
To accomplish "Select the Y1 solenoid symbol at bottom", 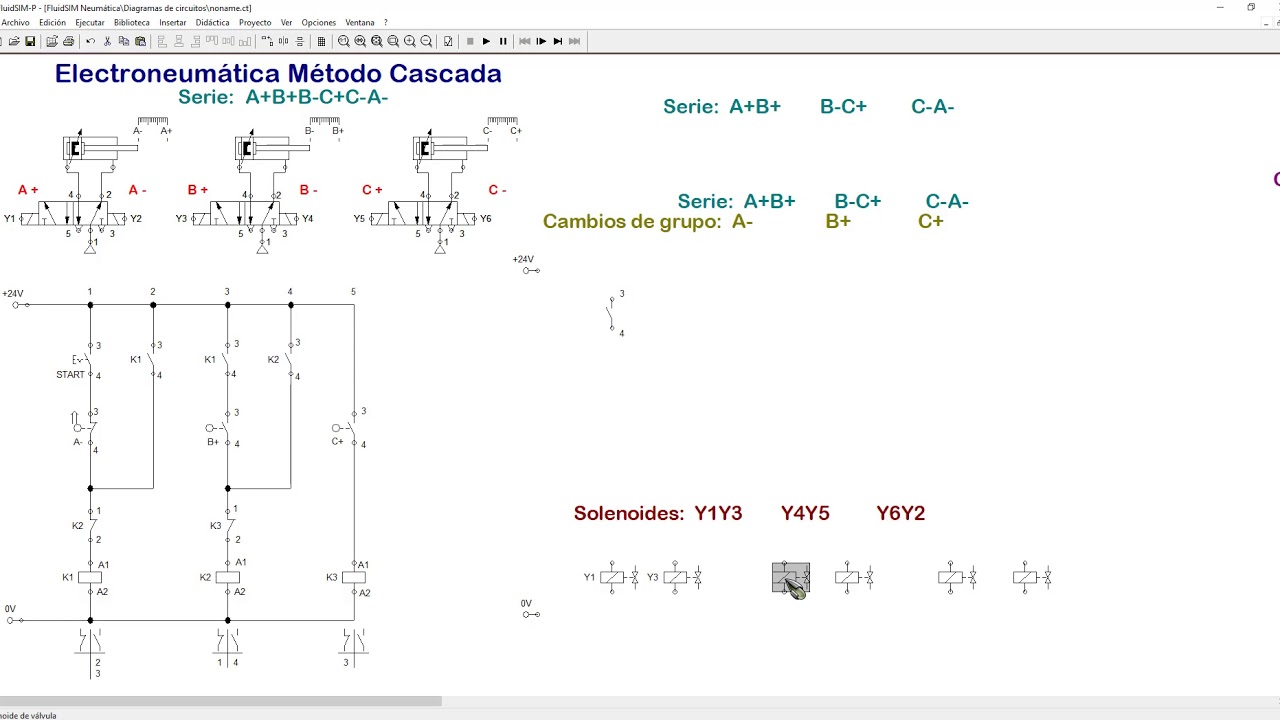I will [612, 577].
